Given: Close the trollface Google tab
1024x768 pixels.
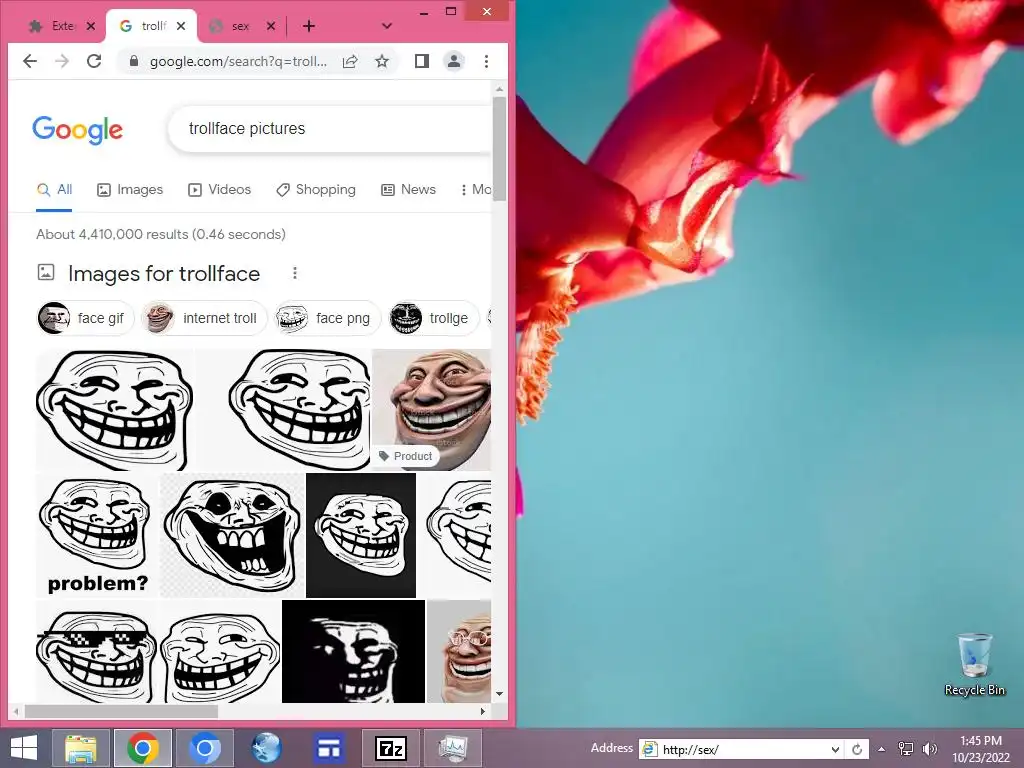Looking at the screenshot, I should [x=181, y=26].
